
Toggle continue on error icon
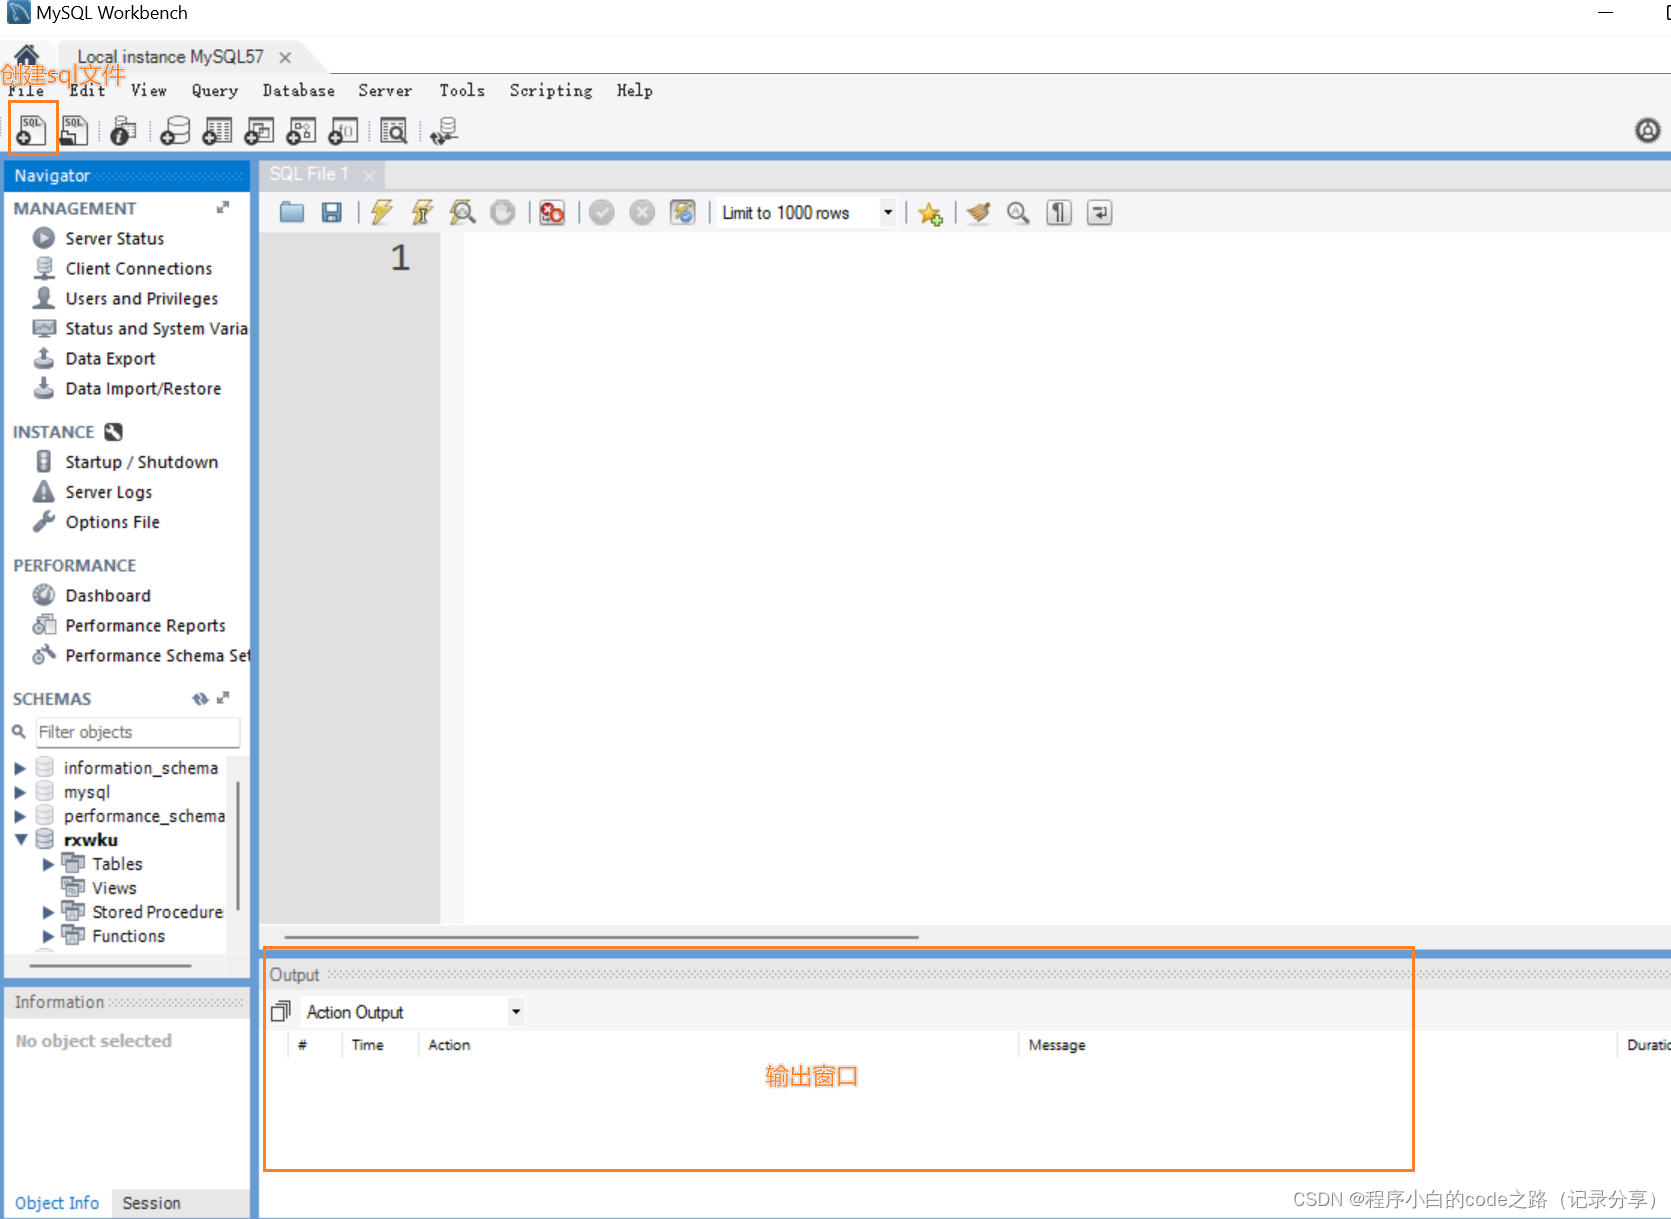(x=552, y=212)
